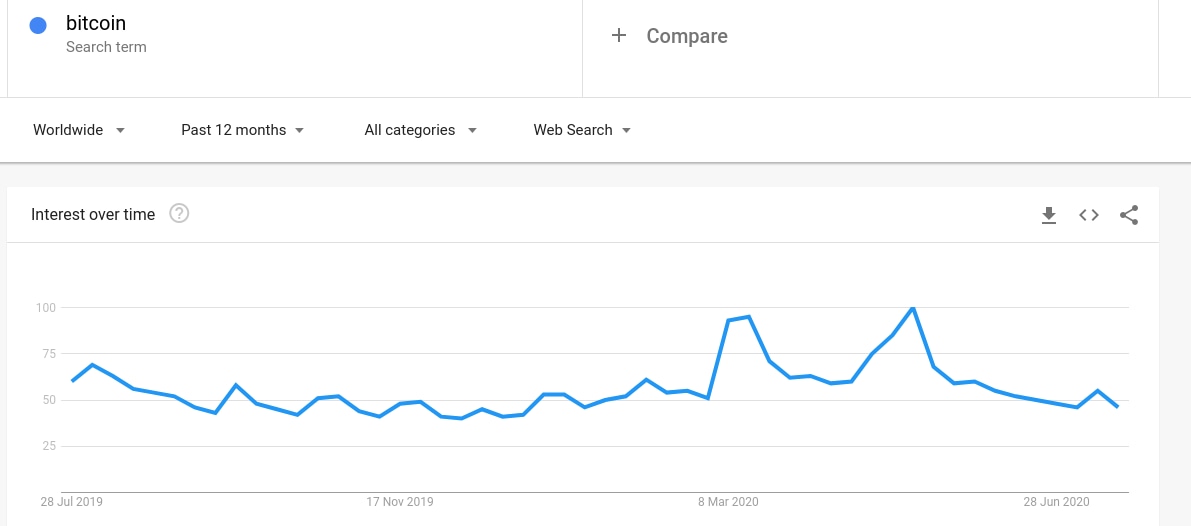
Task: Click the embed code icon
Action: tap(1089, 215)
